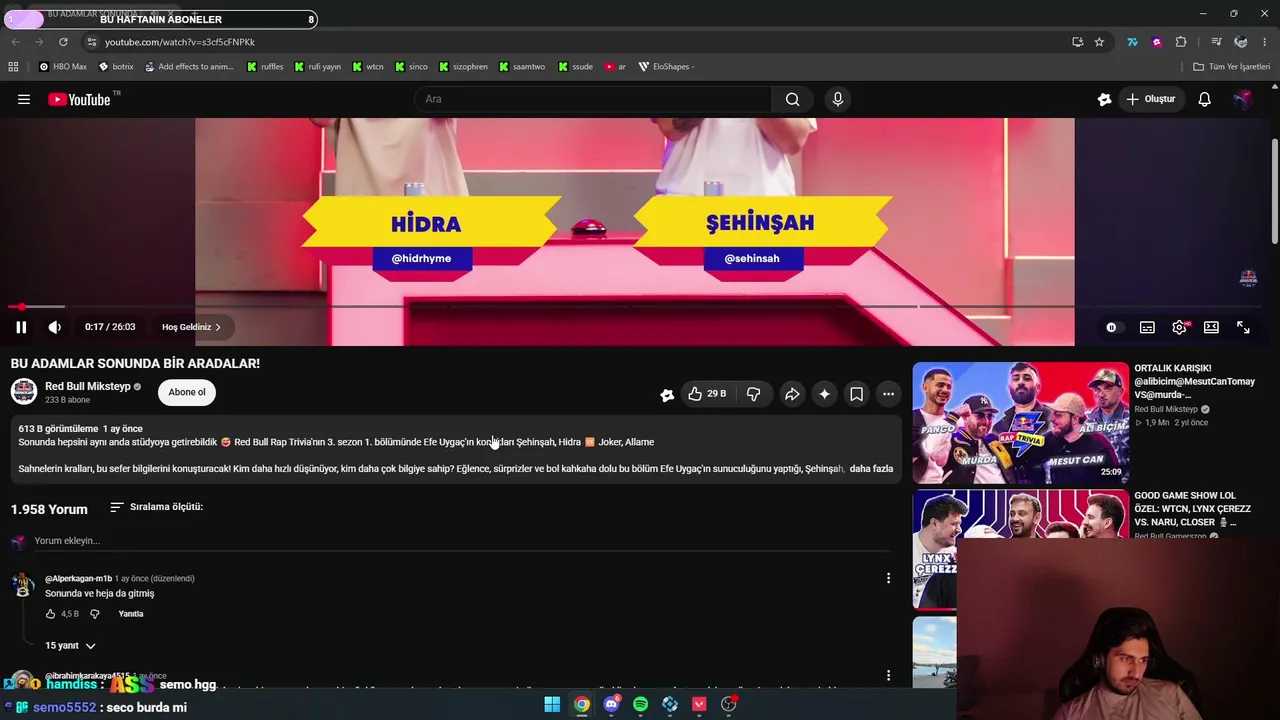Screen dimensions: 1280x720
Task: Open ruffles bookmark
Action: click(x=265, y=67)
